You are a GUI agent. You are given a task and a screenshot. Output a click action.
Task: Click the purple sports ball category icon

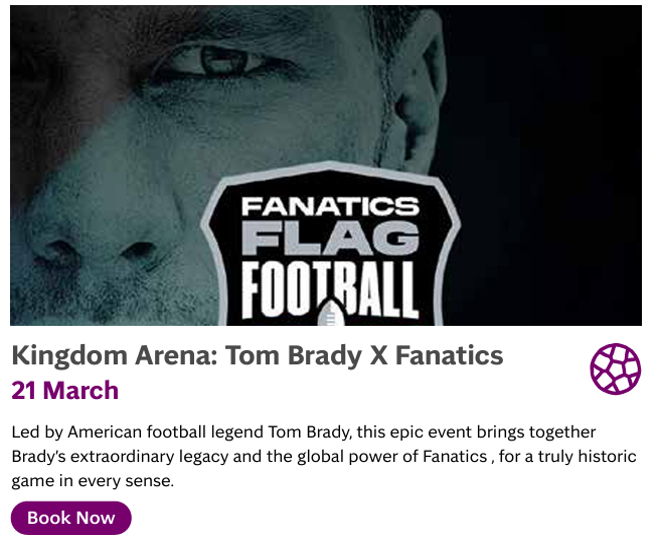[615, 369]
